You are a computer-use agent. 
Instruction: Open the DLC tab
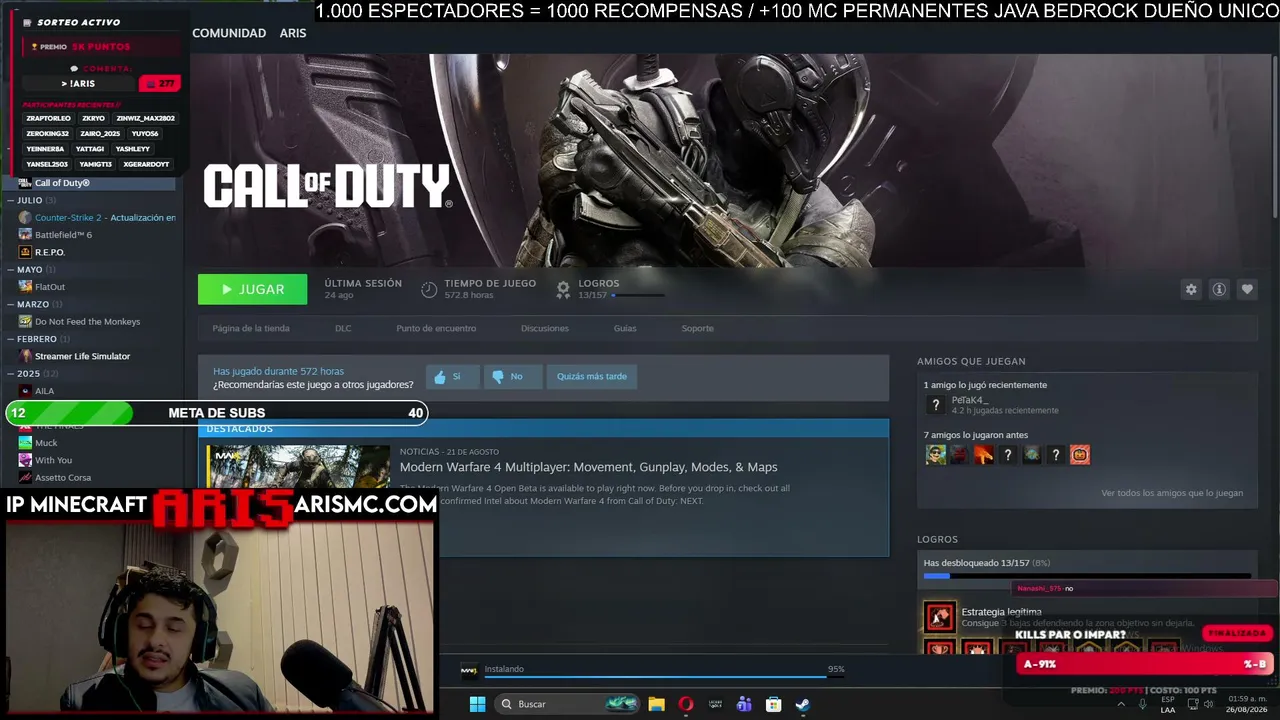pyautogui.click(x=343, y=328)
